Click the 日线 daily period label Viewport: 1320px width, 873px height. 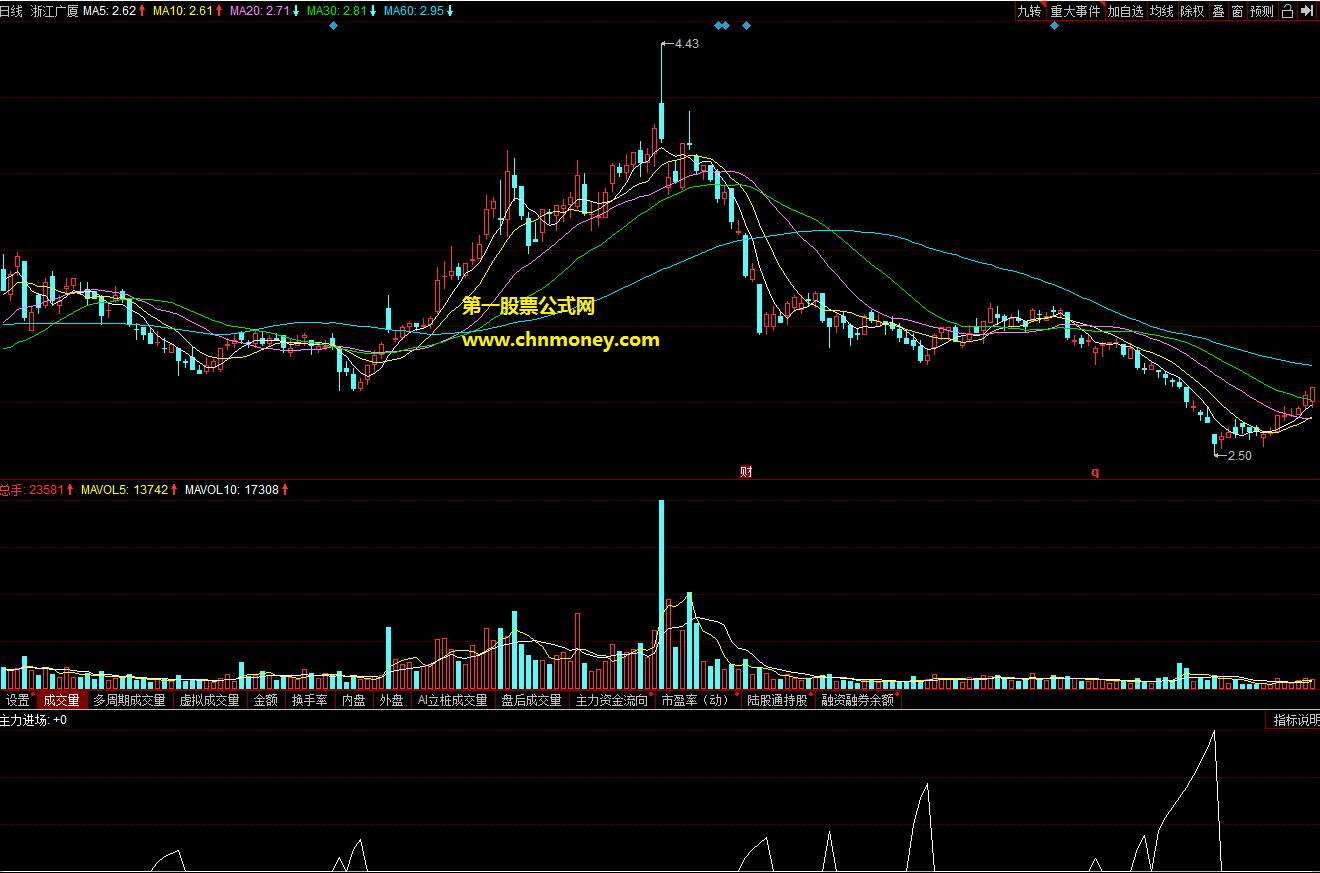click(11, 11)
